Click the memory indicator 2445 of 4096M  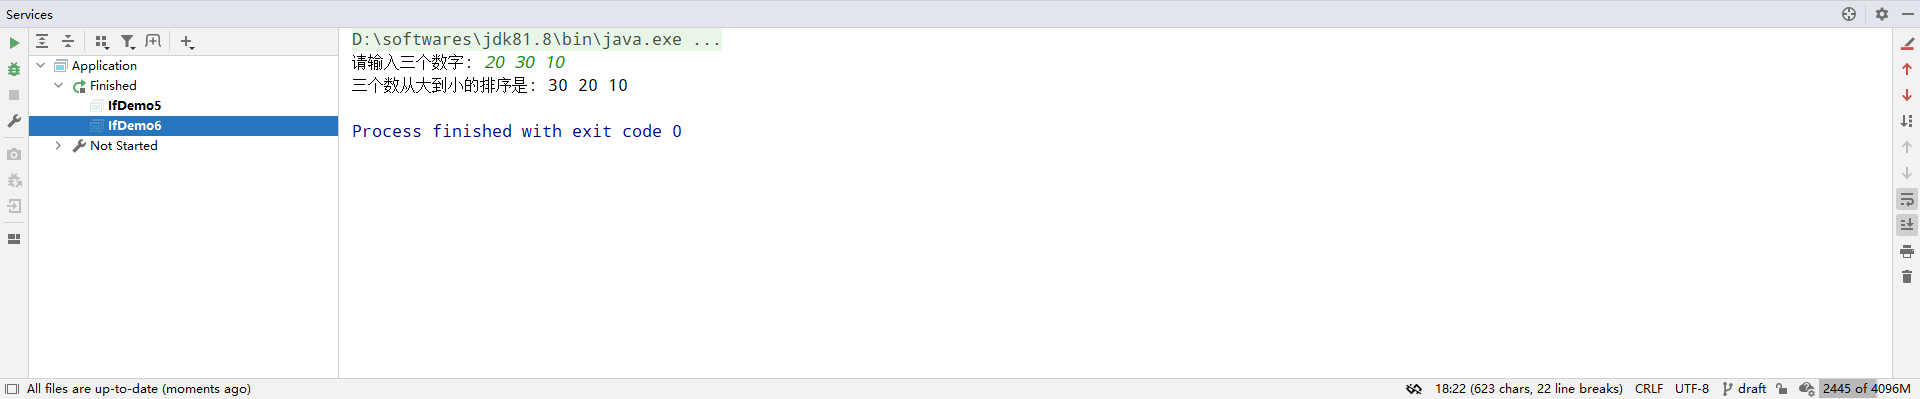(1866, 389)
